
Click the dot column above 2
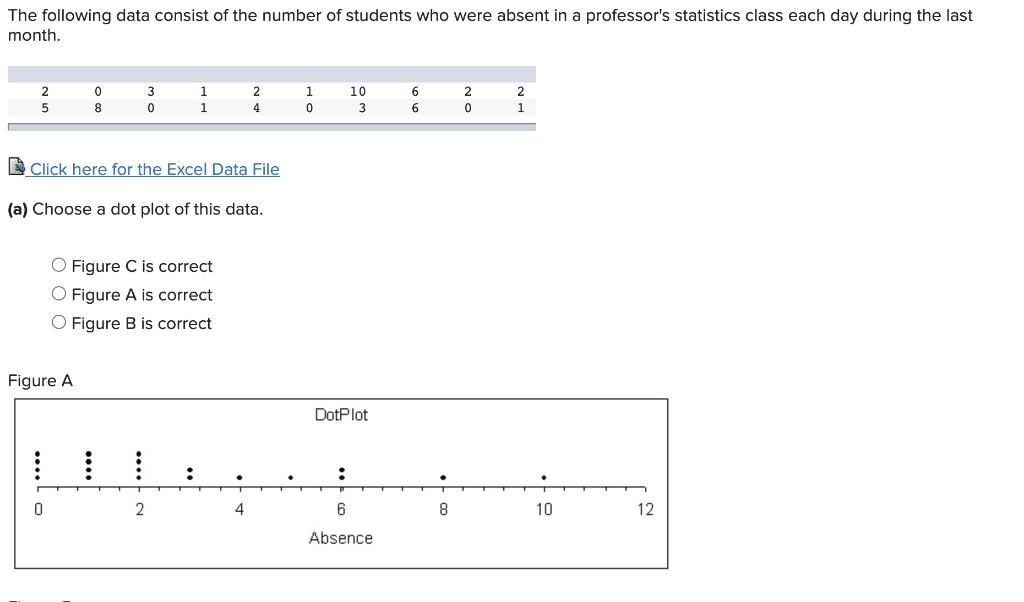click(x=138, y=466)
